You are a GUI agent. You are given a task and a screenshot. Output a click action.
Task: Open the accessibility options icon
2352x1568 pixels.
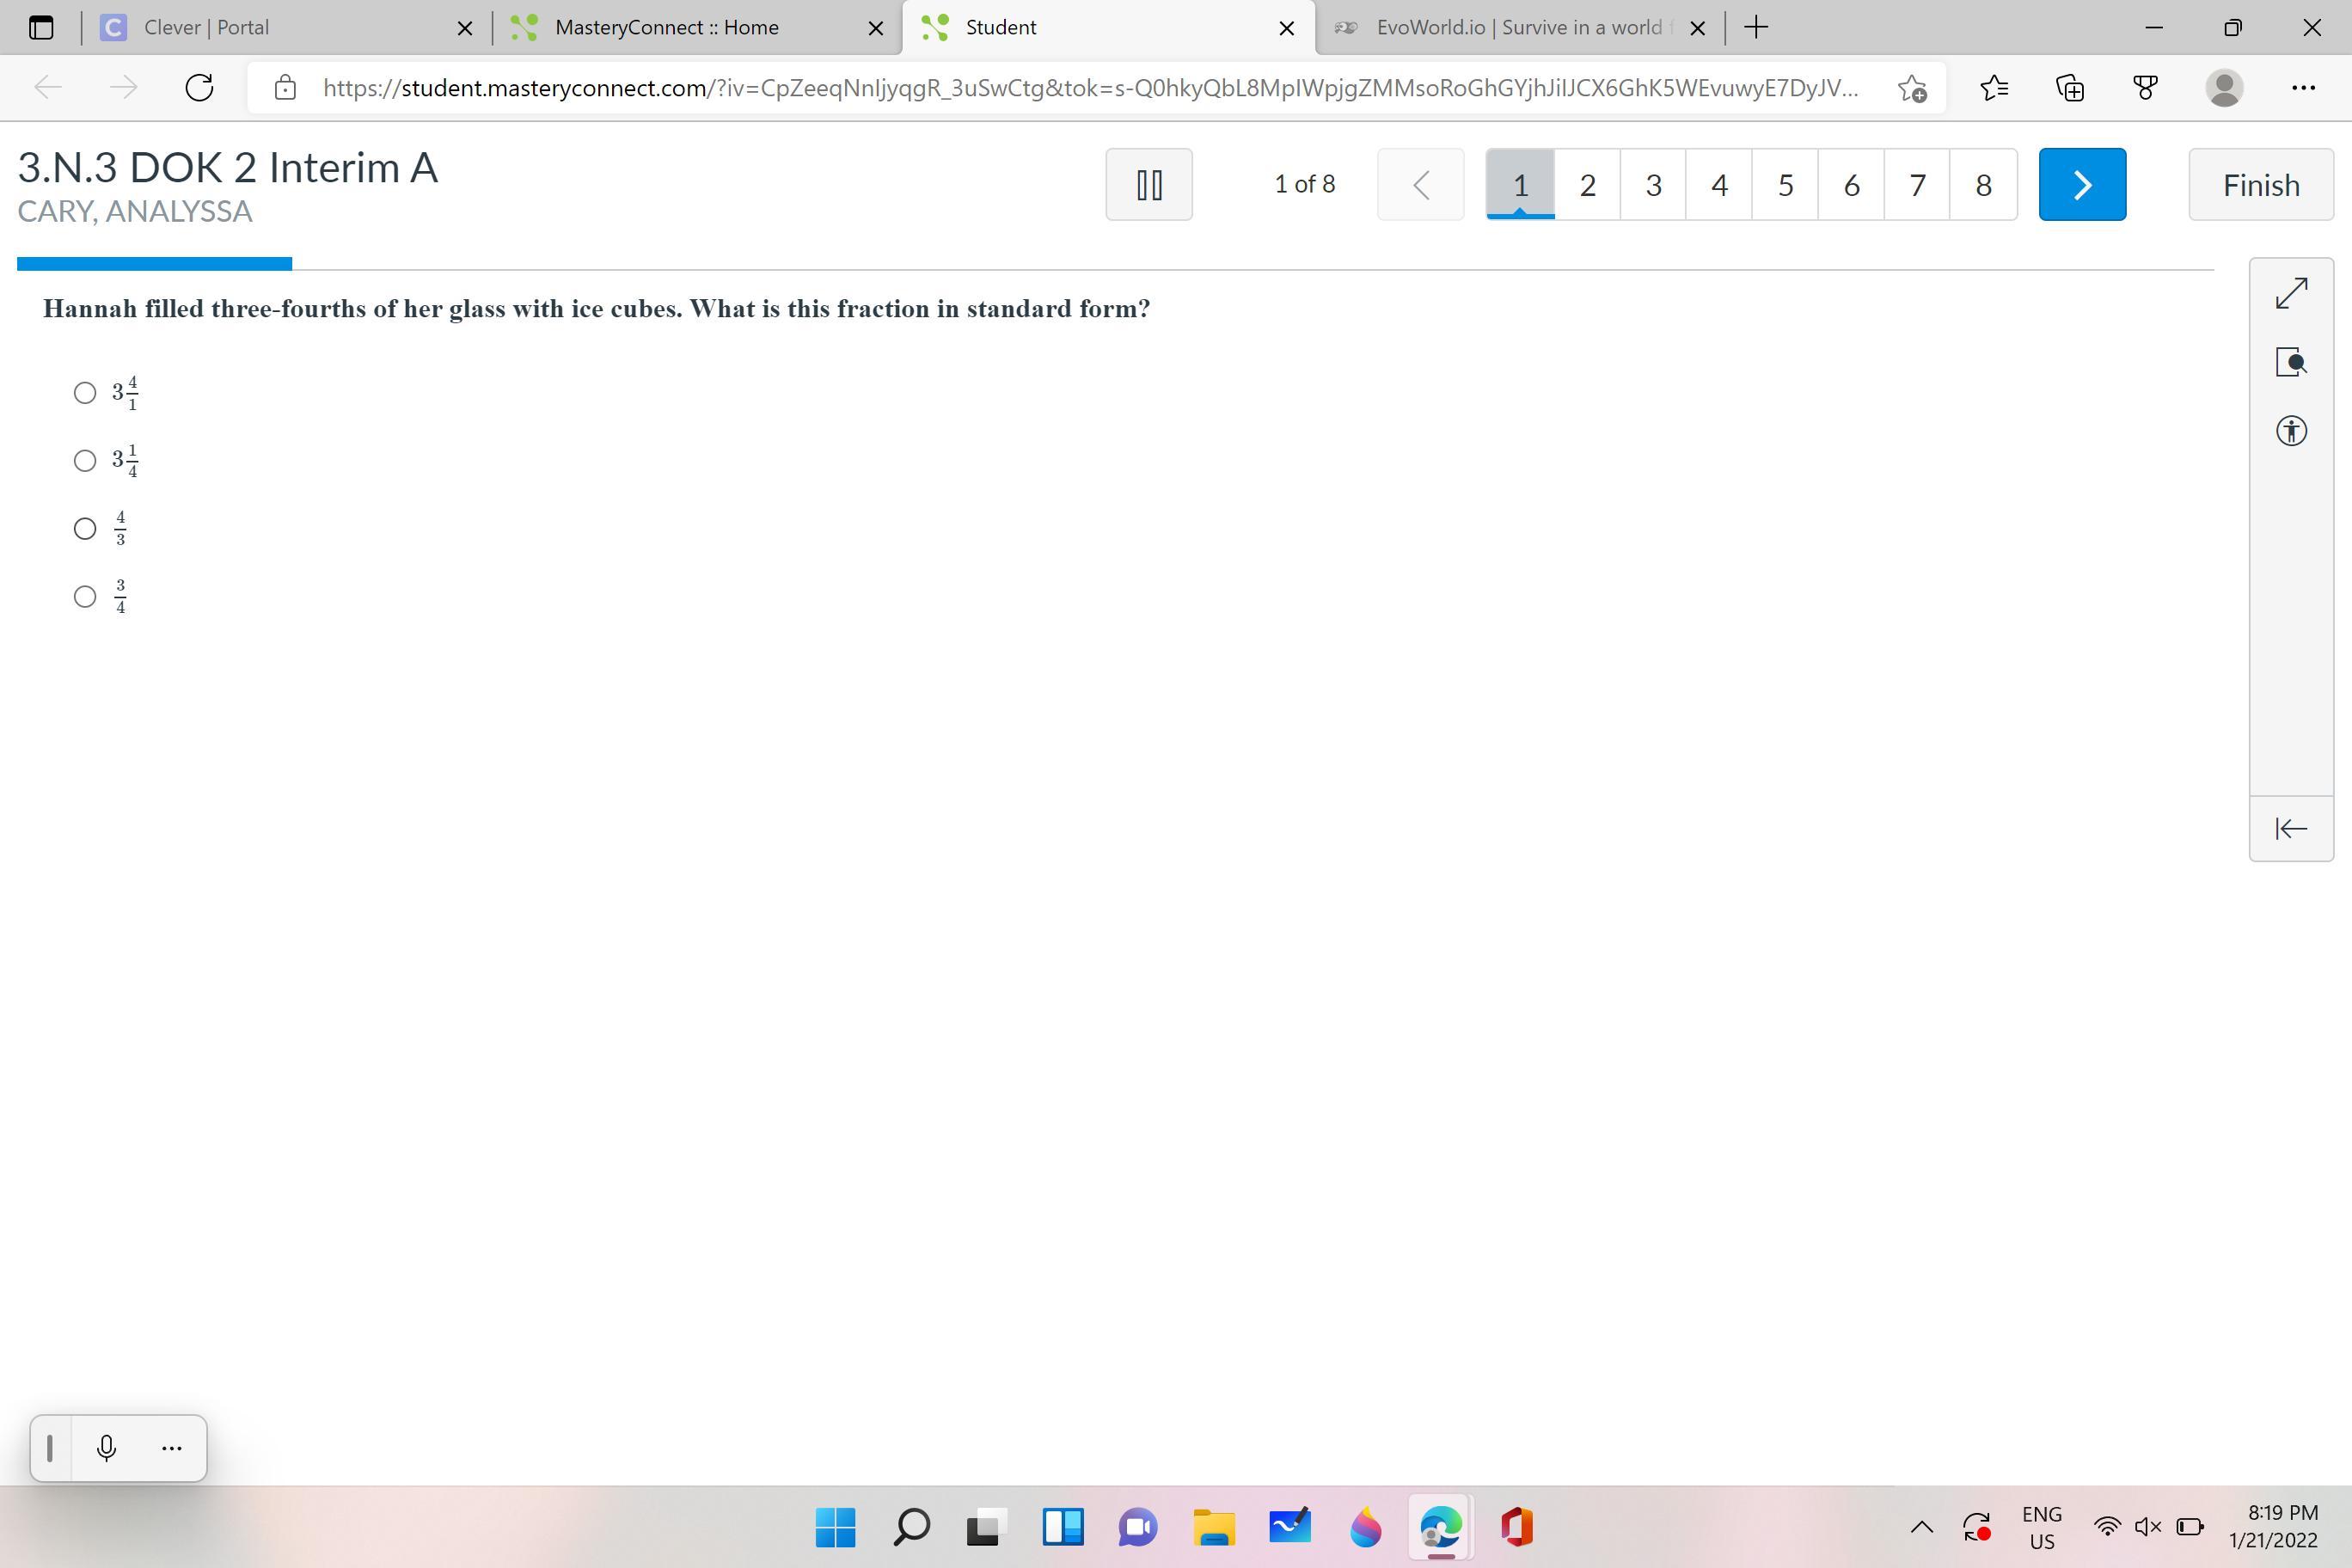pyautogui.click(x=2290, y=431)
